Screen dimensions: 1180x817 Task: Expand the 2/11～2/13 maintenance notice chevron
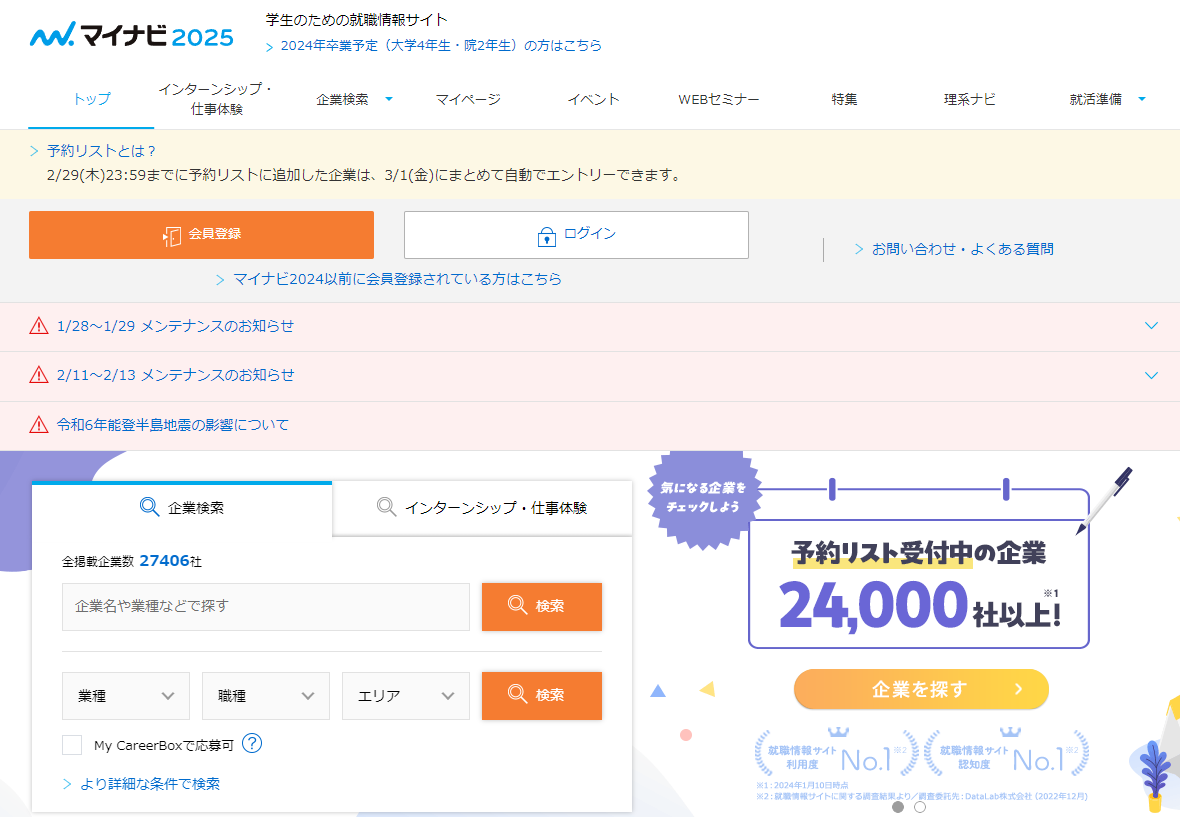(x=1151, y=376)
